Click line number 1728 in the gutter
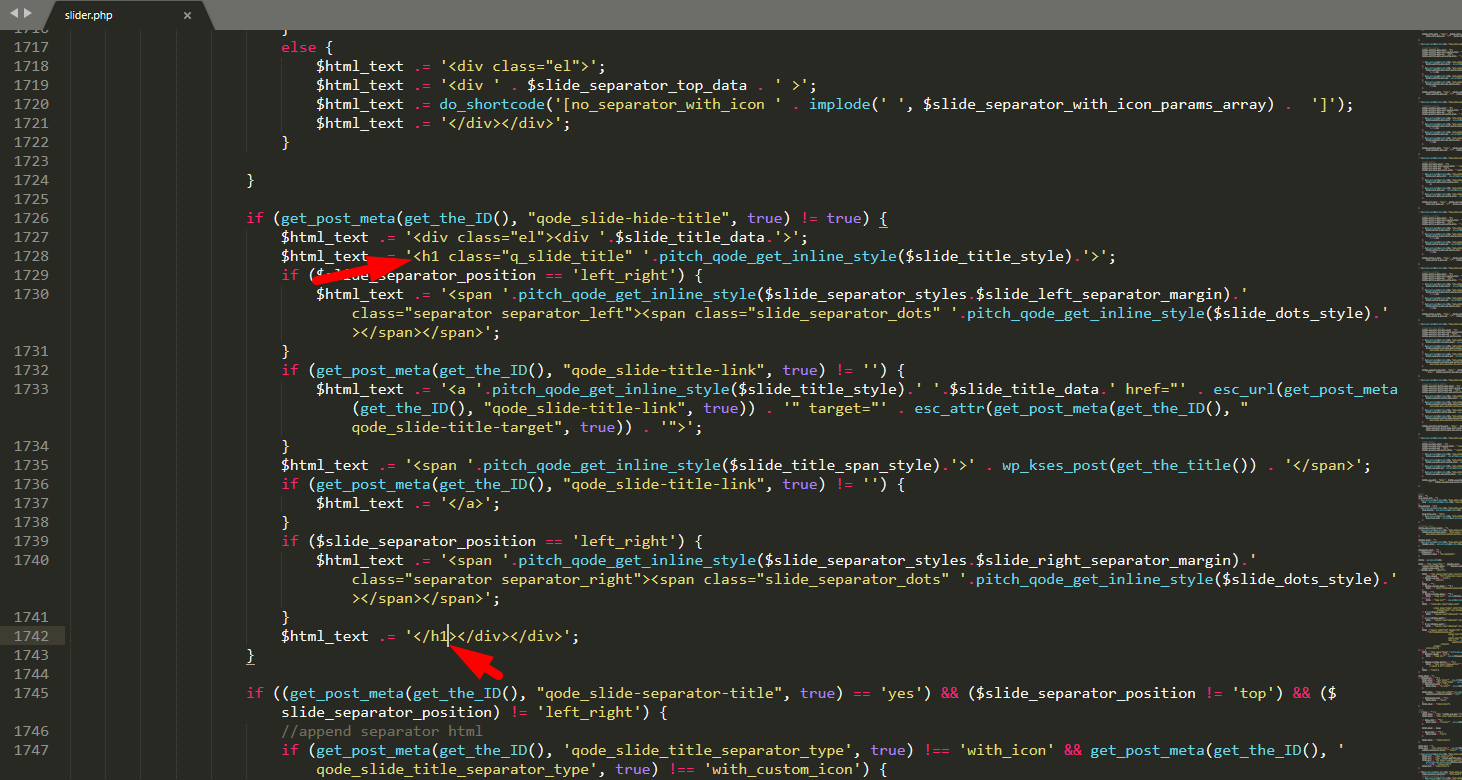This screenshot has height=780, width=1462. (31, 256)
